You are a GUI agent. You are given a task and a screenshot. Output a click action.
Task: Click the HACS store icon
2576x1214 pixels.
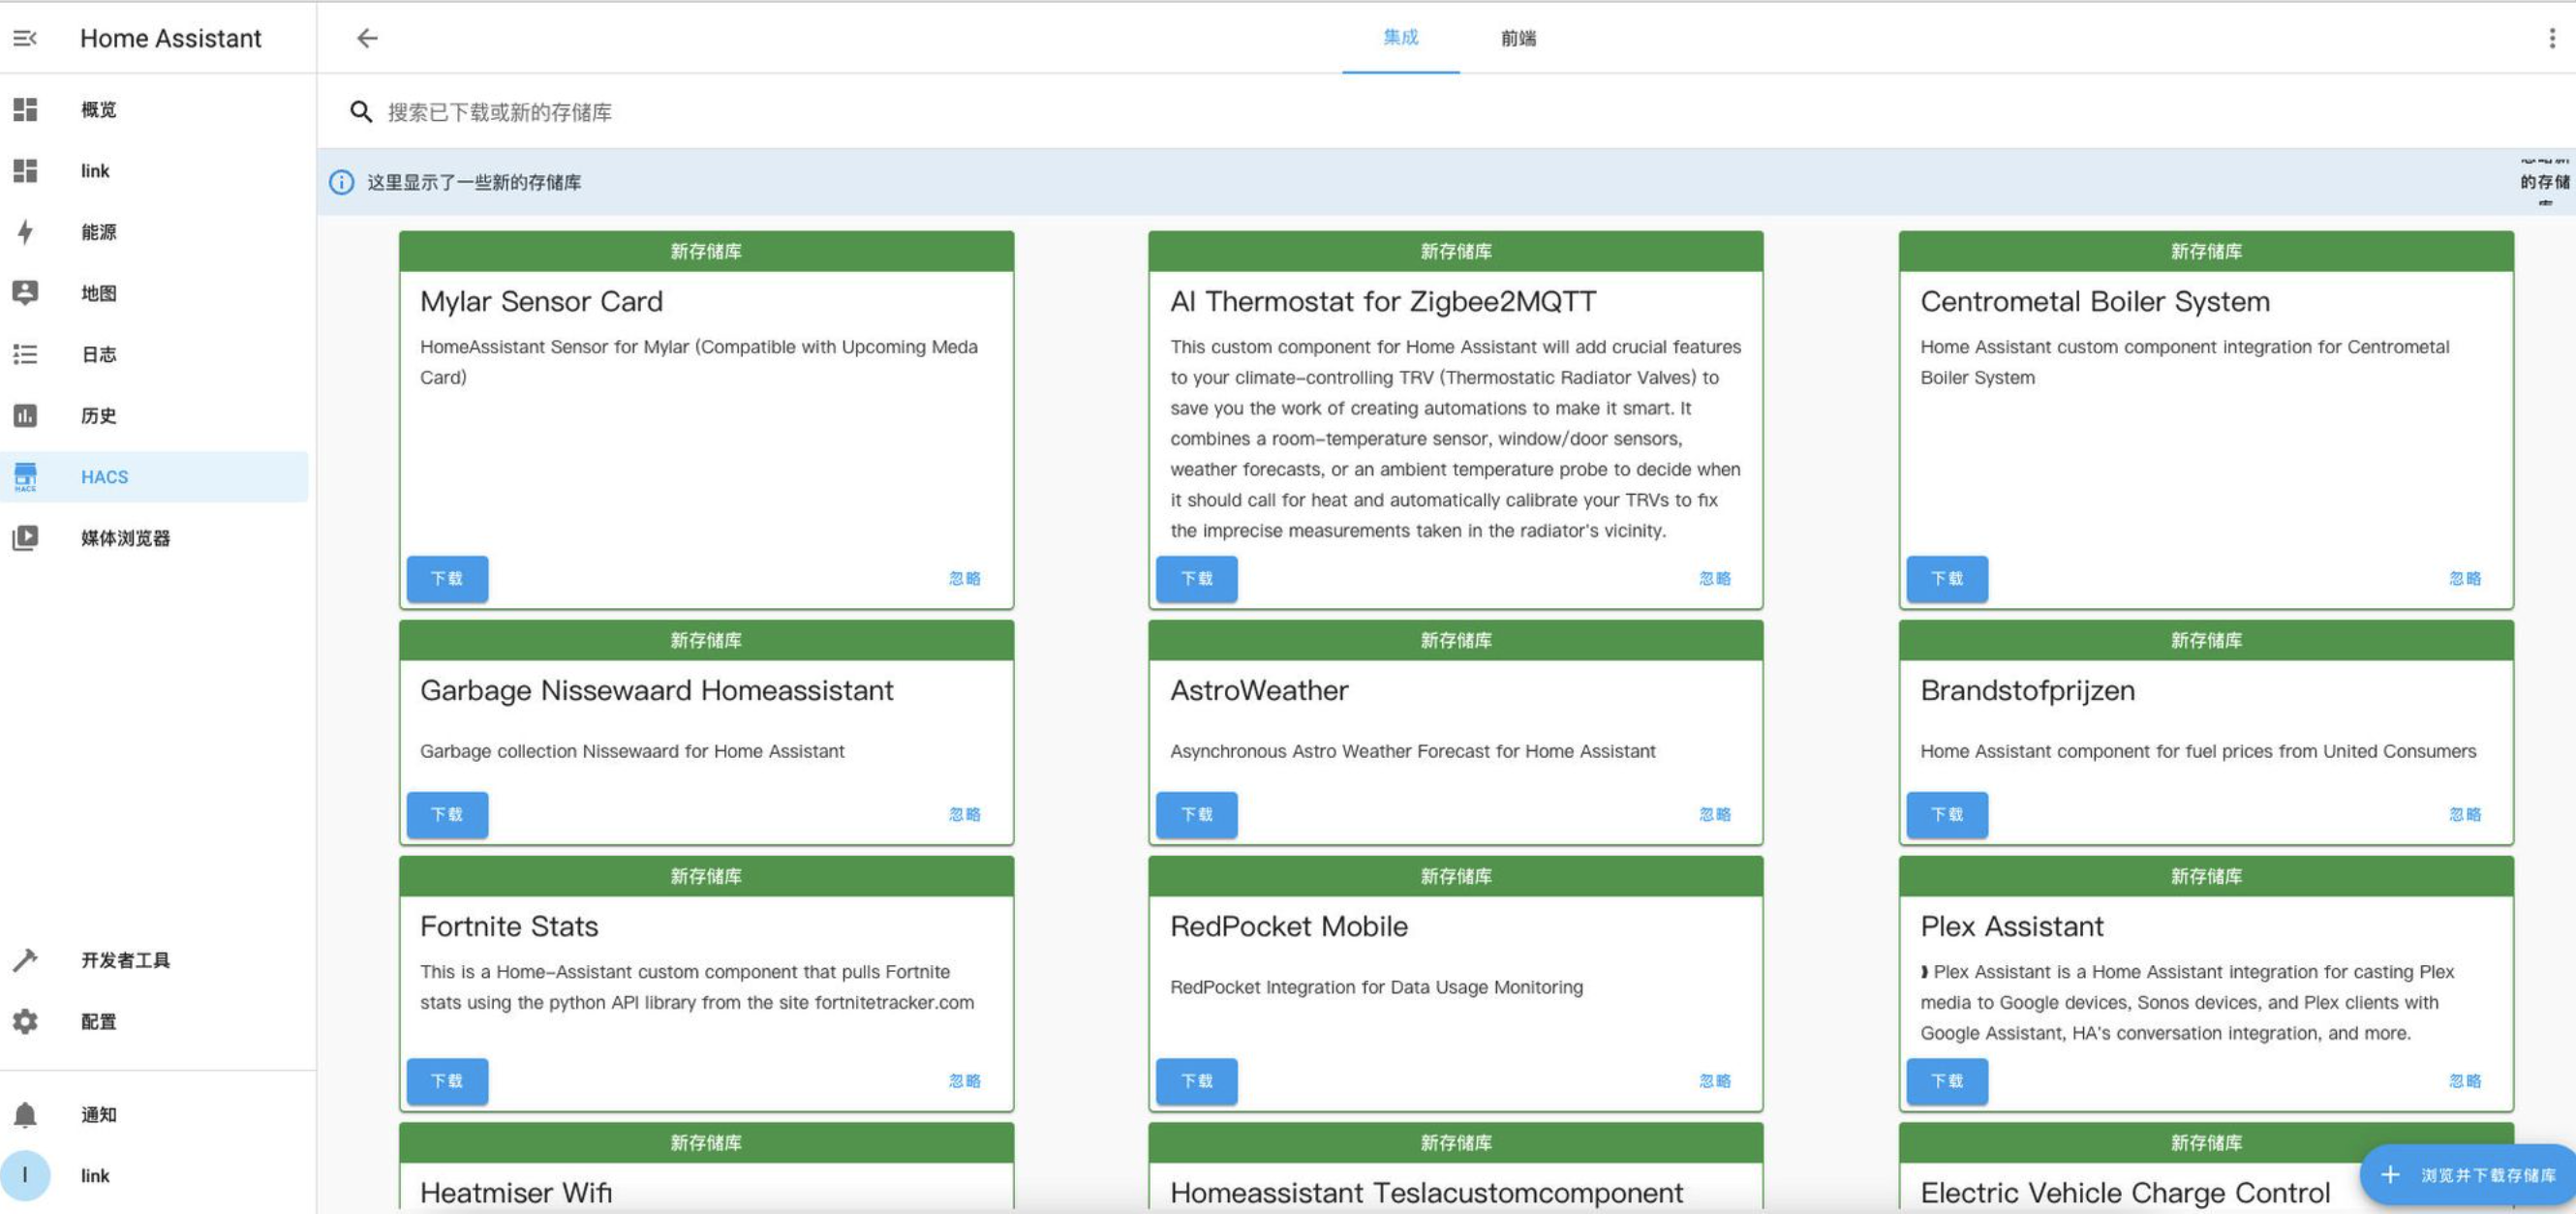tap(25, 476)
